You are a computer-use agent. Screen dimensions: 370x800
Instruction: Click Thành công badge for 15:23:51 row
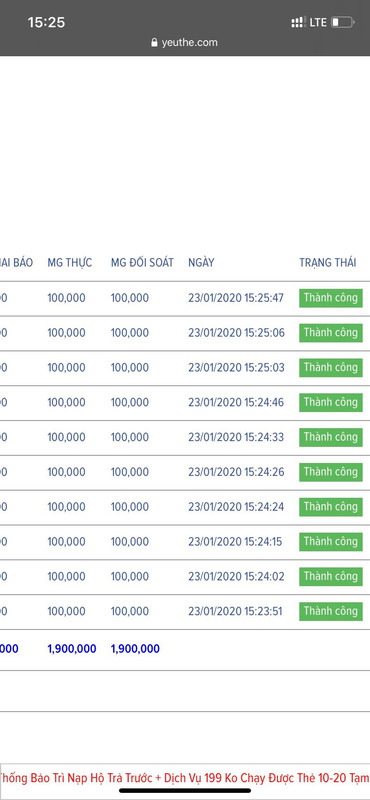[x=331, y=611]
